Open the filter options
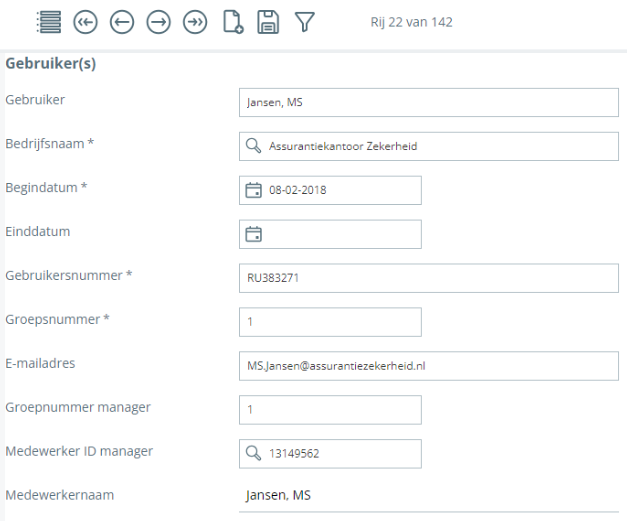627x521 pixels. pyautogui.click(x=305, y=22)
